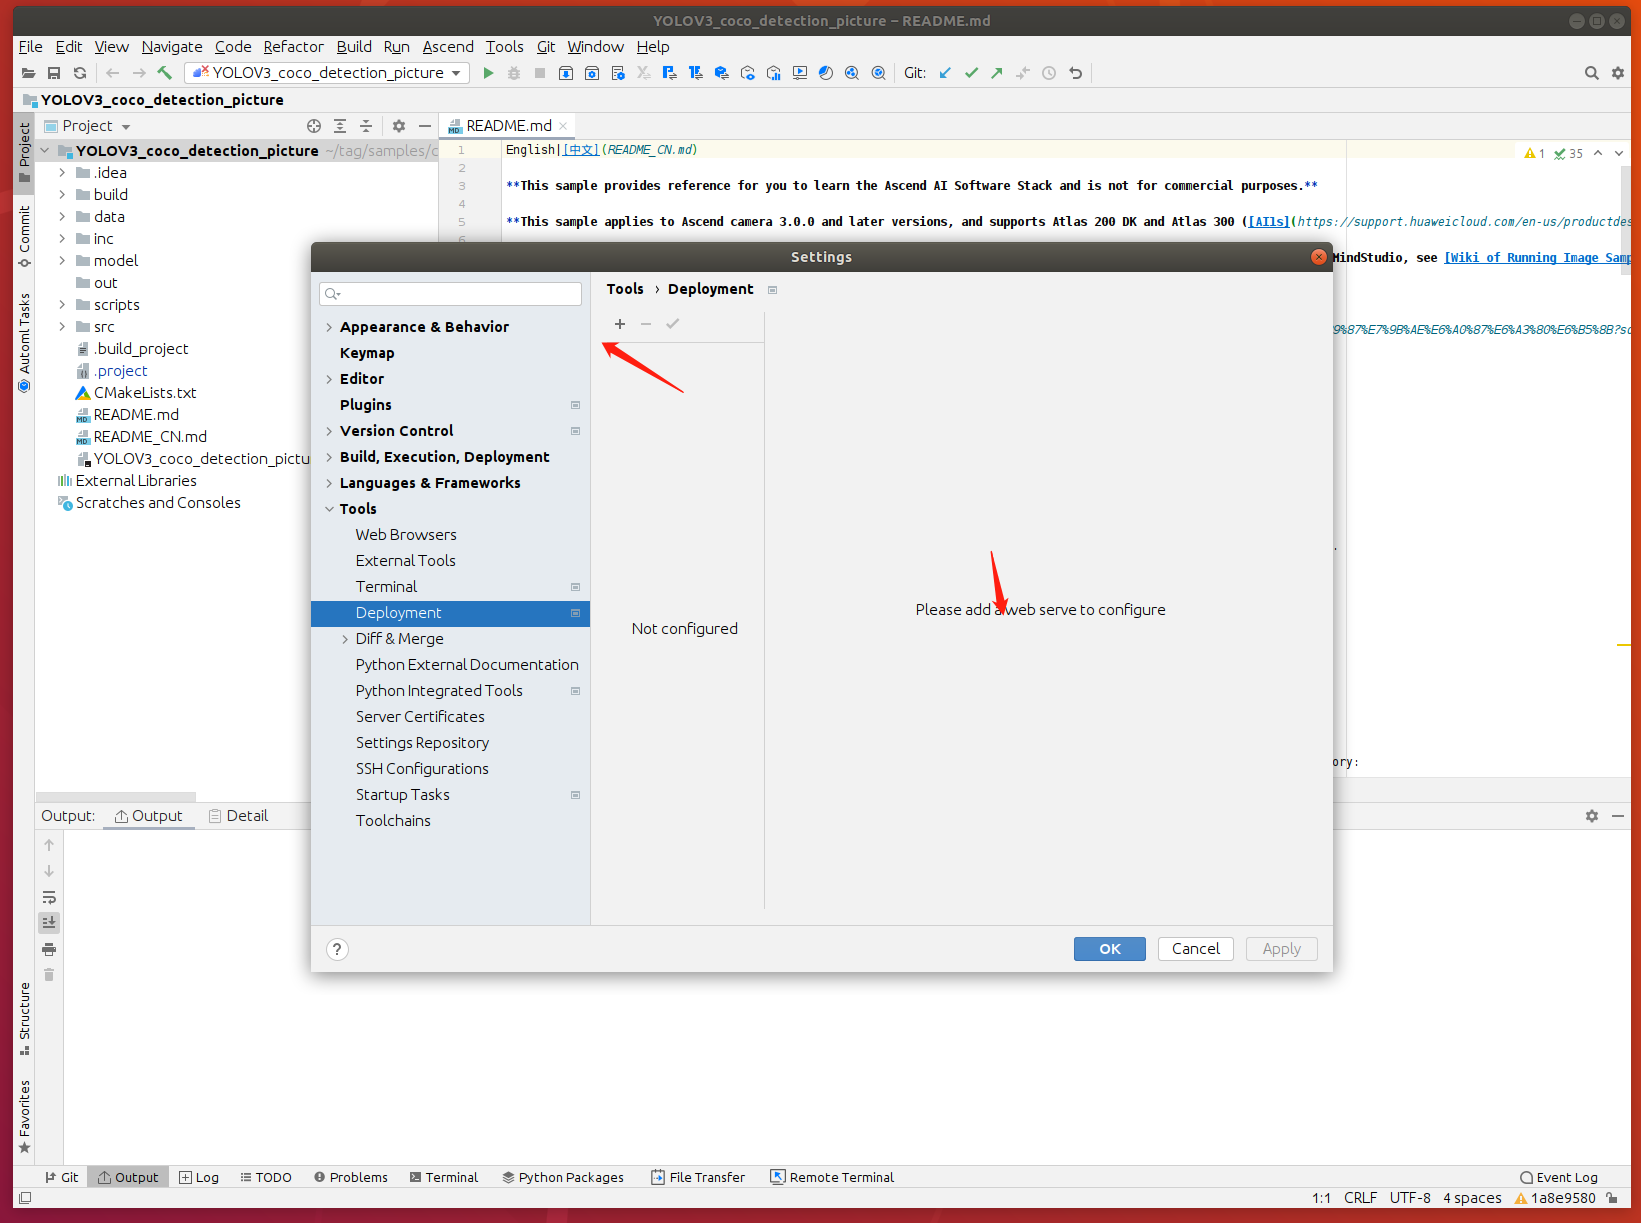Hide the Project panel with minus icon
Image resolution: width=1641 pixels, height=1223 pixels.
point(425,126)
